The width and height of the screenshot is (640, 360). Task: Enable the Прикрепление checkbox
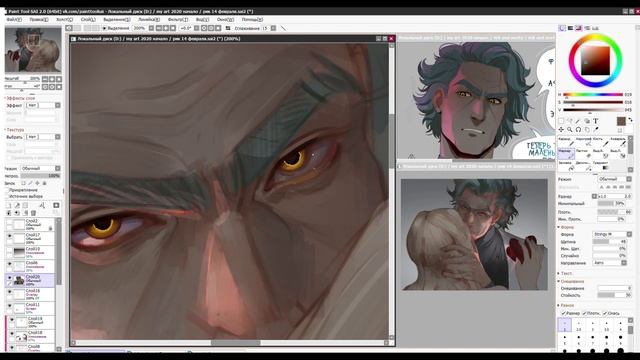point(7,190)
